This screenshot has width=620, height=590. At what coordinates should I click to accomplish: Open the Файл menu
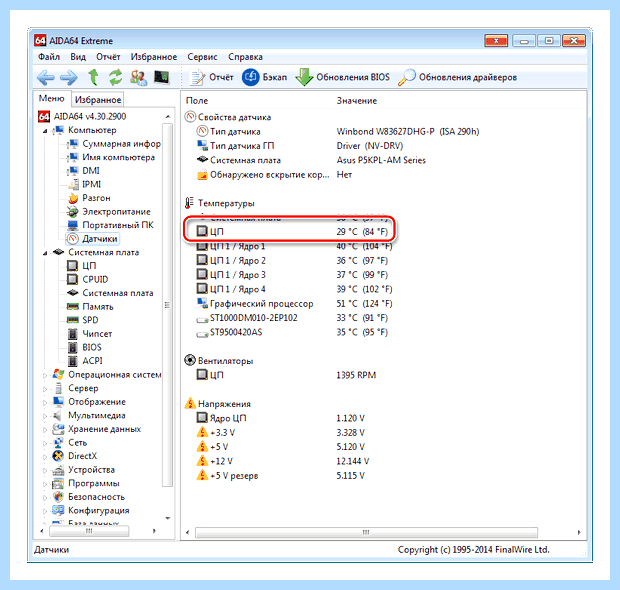(49, 57)
